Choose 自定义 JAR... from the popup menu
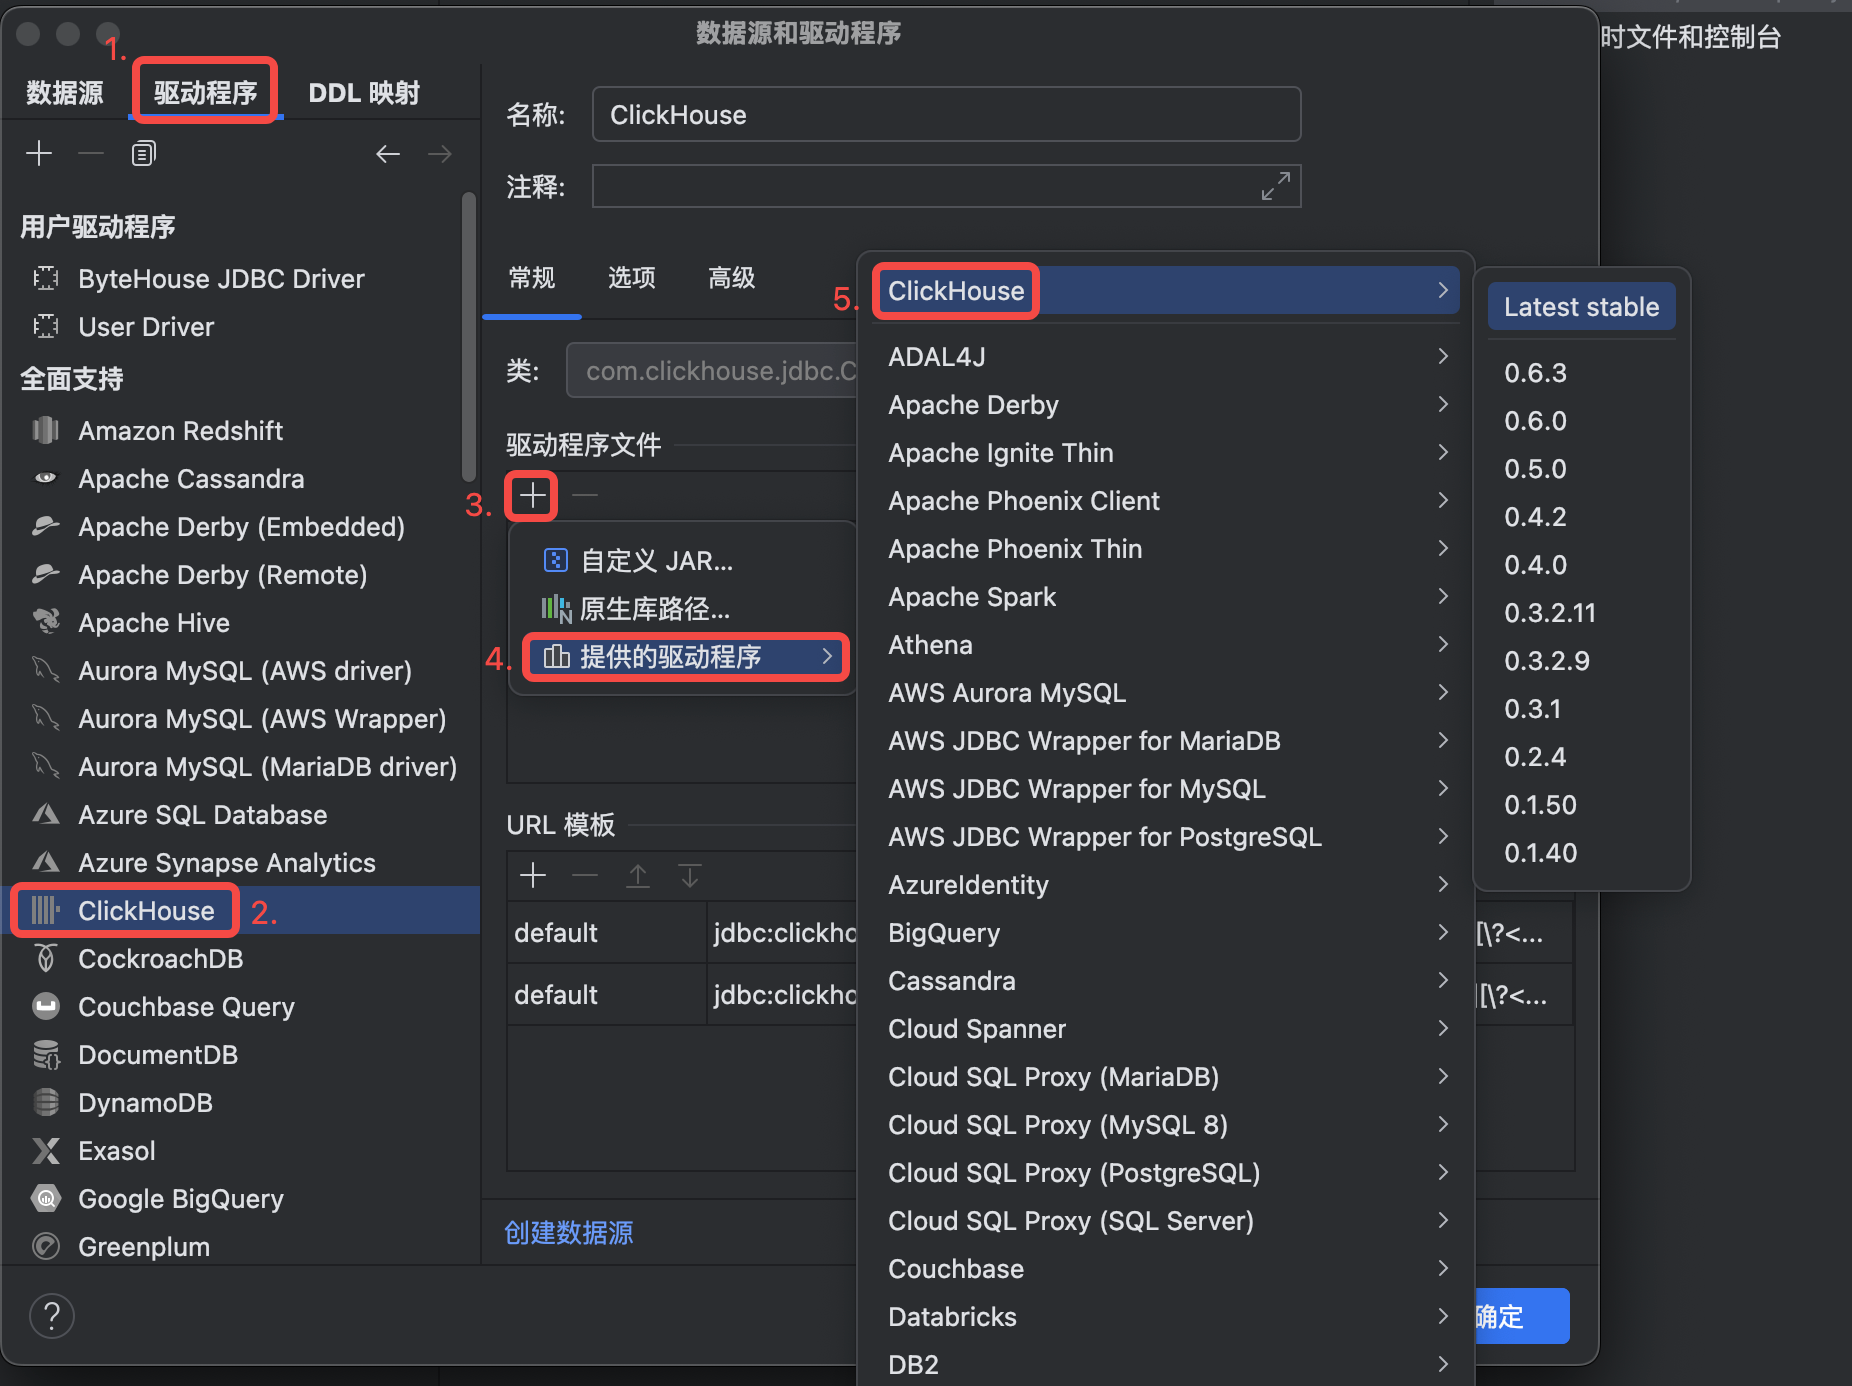The image size is (1852, 1386). click(x=682, y=560)
